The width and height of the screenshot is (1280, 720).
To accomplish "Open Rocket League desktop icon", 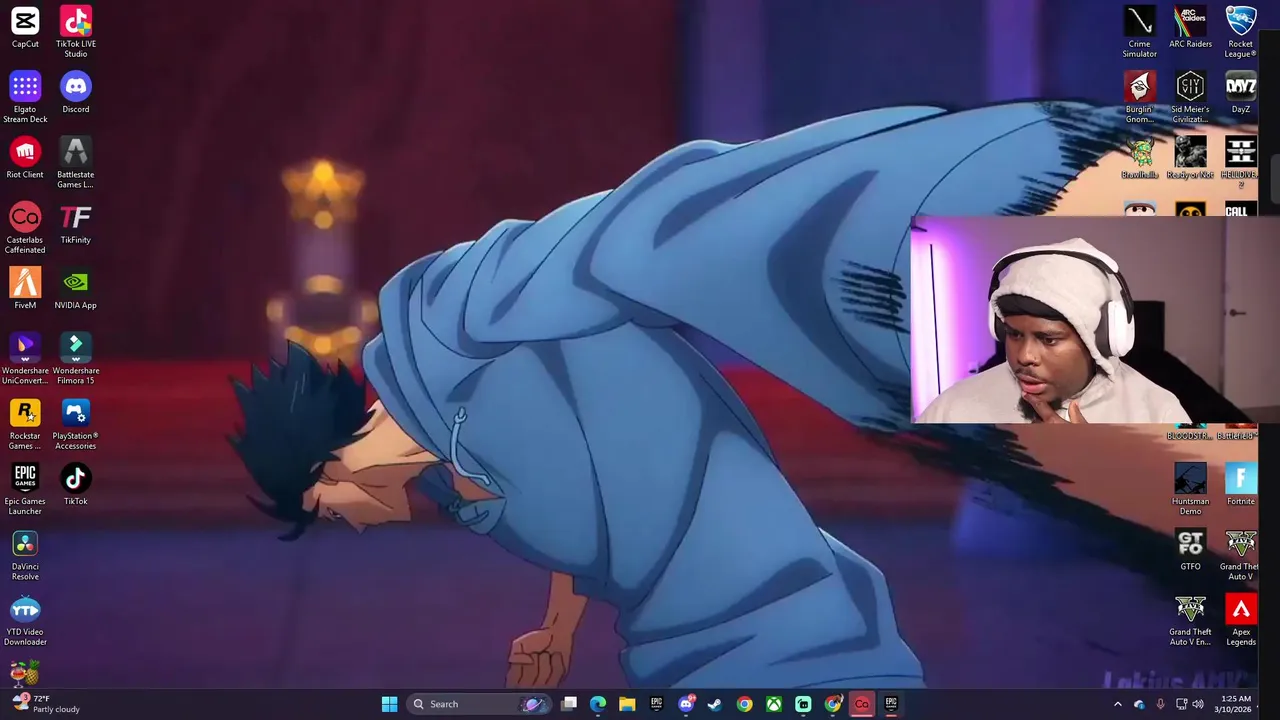I will (x=1241, y=31).
